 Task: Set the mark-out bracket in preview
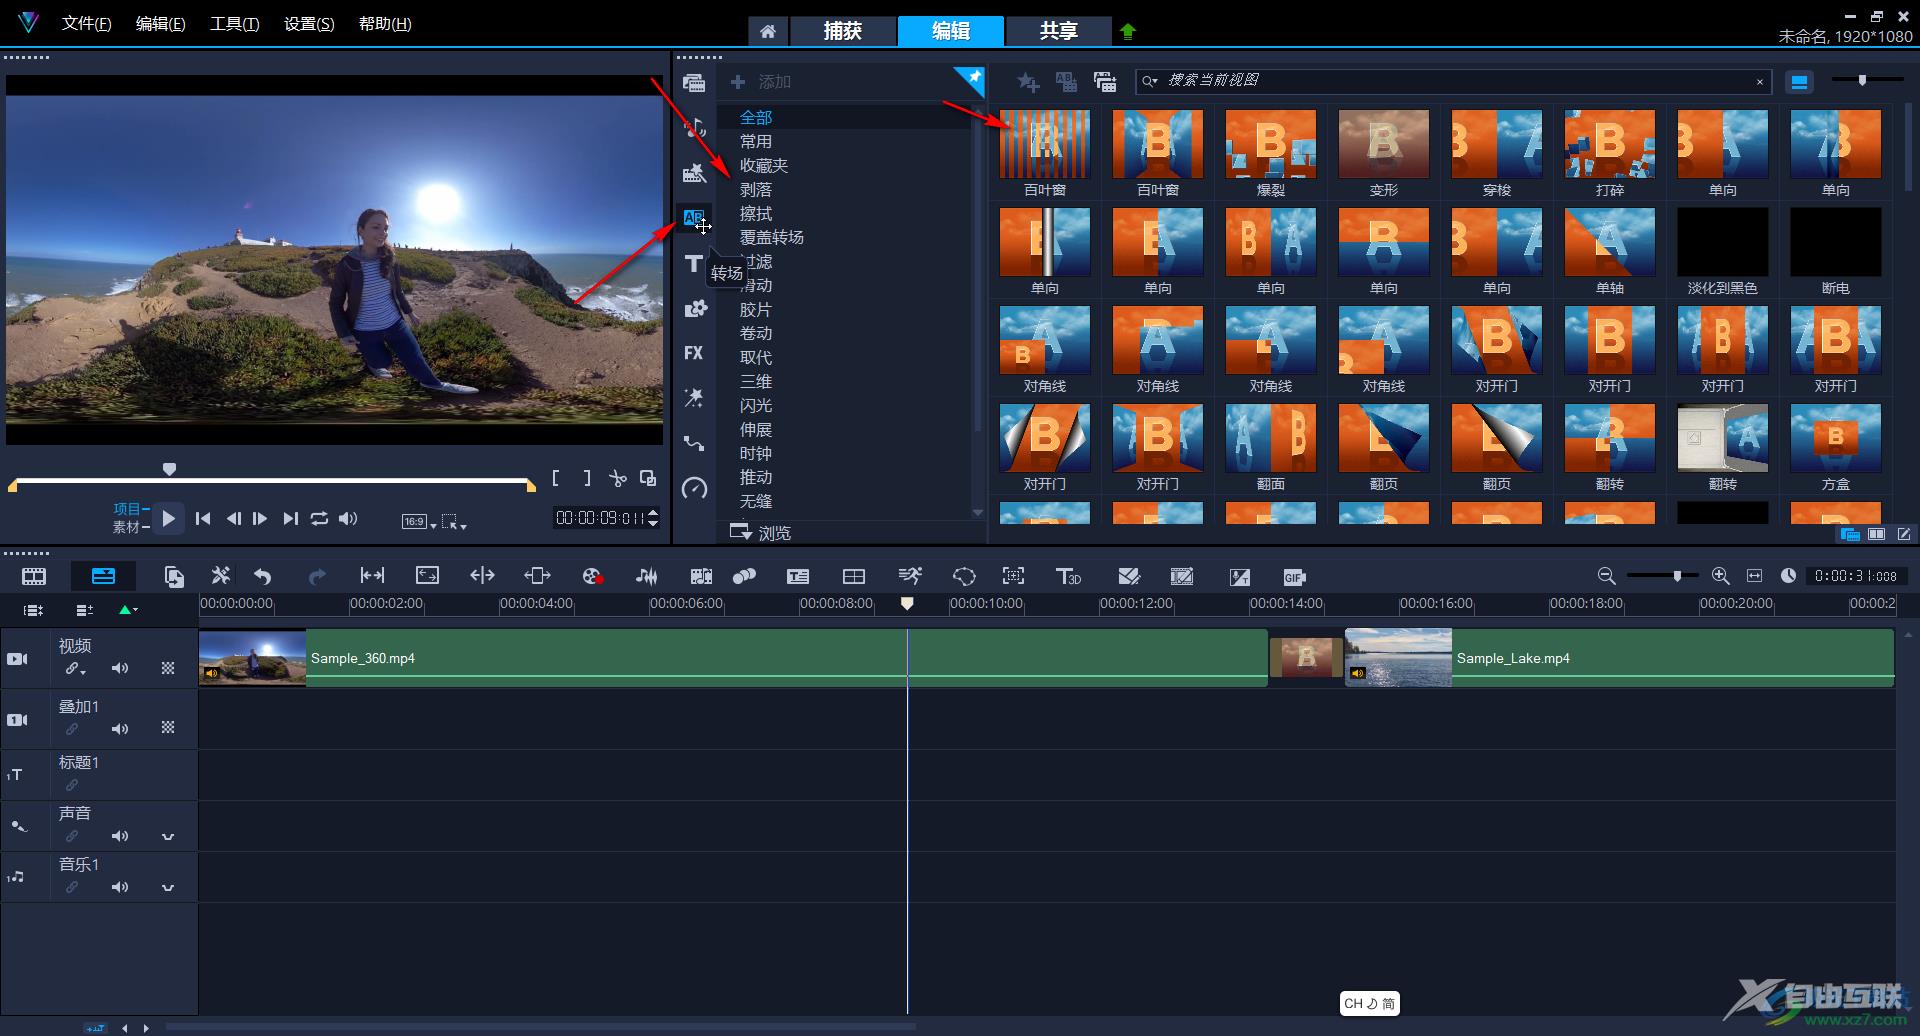coord(587,478)
